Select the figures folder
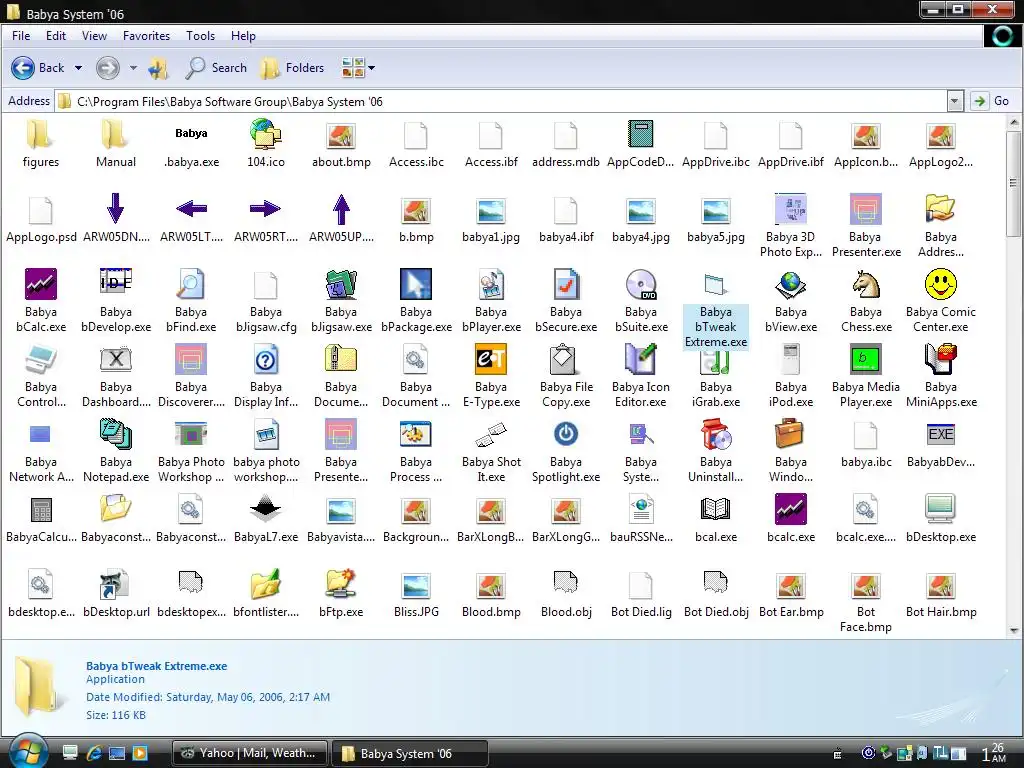This screenshot has height=768, width=1024. 40,135
